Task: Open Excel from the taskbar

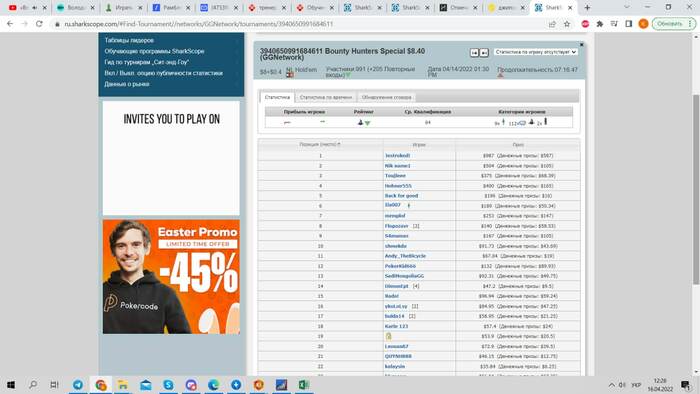Action: tap(304, 385)
